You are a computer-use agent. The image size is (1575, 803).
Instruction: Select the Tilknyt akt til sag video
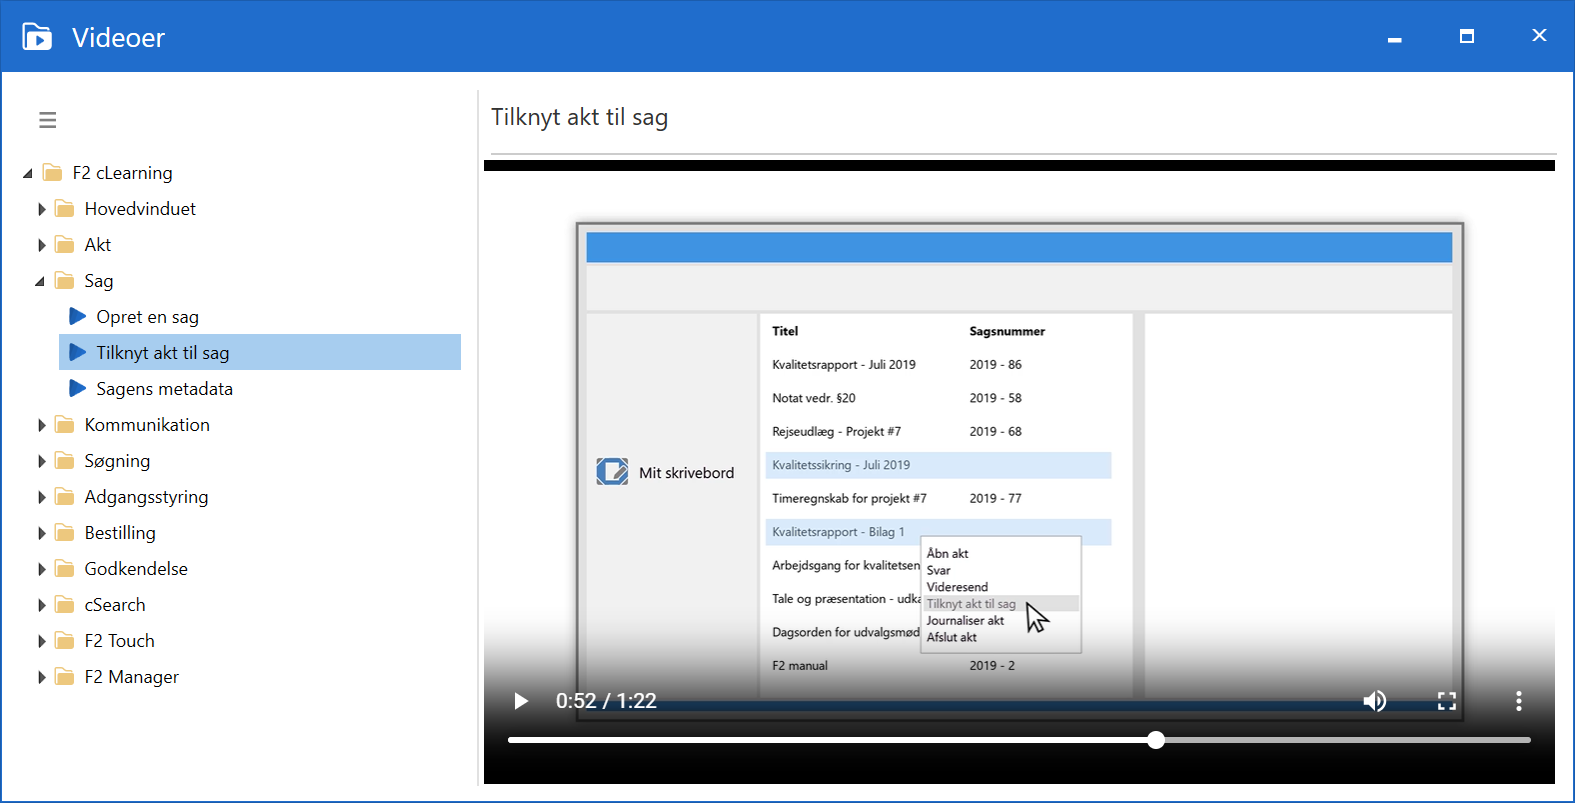pyautogui.click(x=163, y=353)
